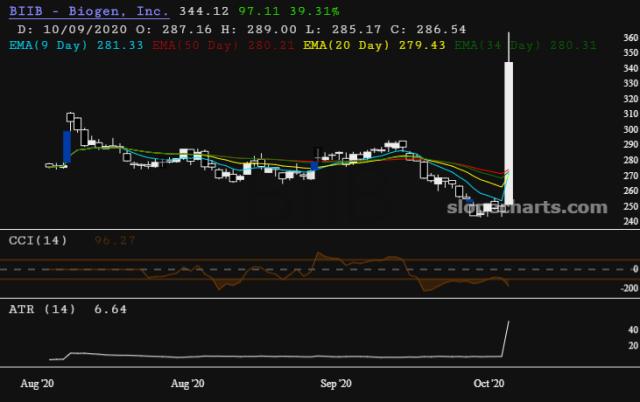Image resolution: width=640 pixels, height=402 pixels.
Task: Select the green EMA(34 Day) legend
Action: coord(526,45)
